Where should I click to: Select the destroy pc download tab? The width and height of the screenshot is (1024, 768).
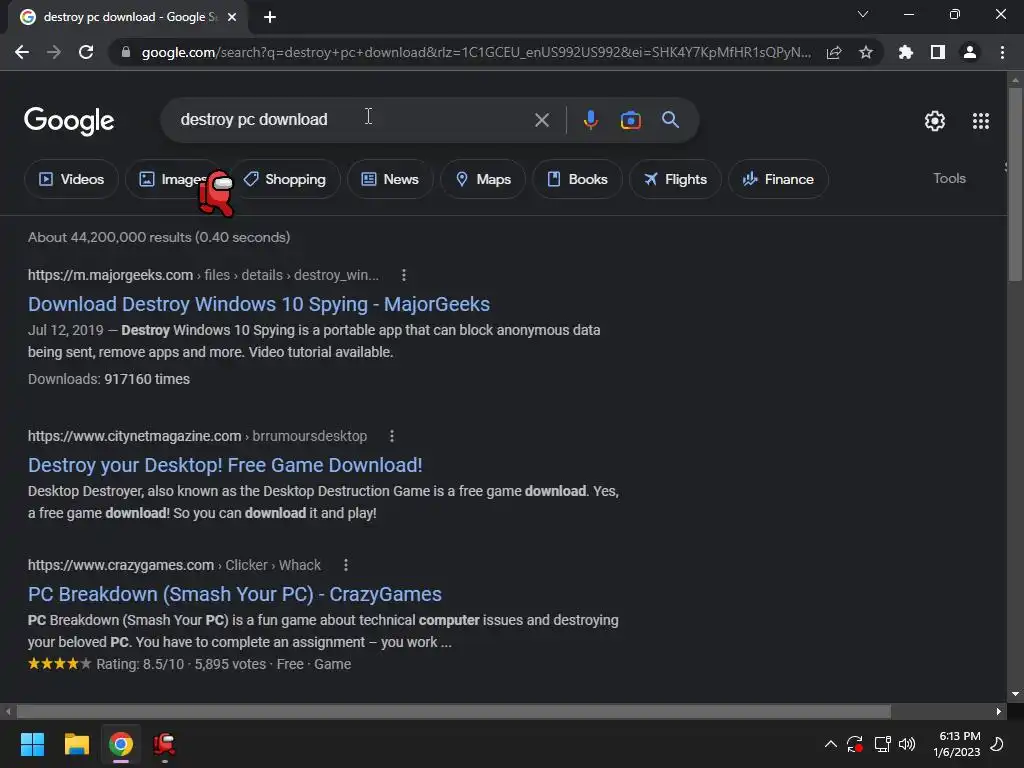[128, 17]
